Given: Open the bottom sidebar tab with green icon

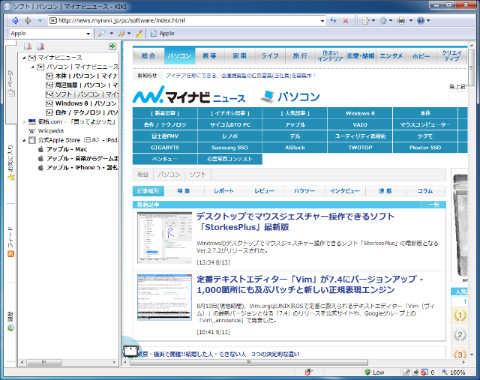Looking at the screenshot, I should (11, 322).
